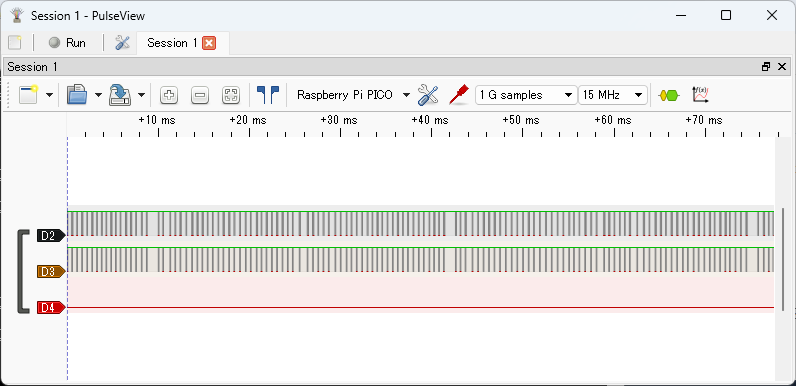Expand the save options dropdown arrow

coord(141,95)
